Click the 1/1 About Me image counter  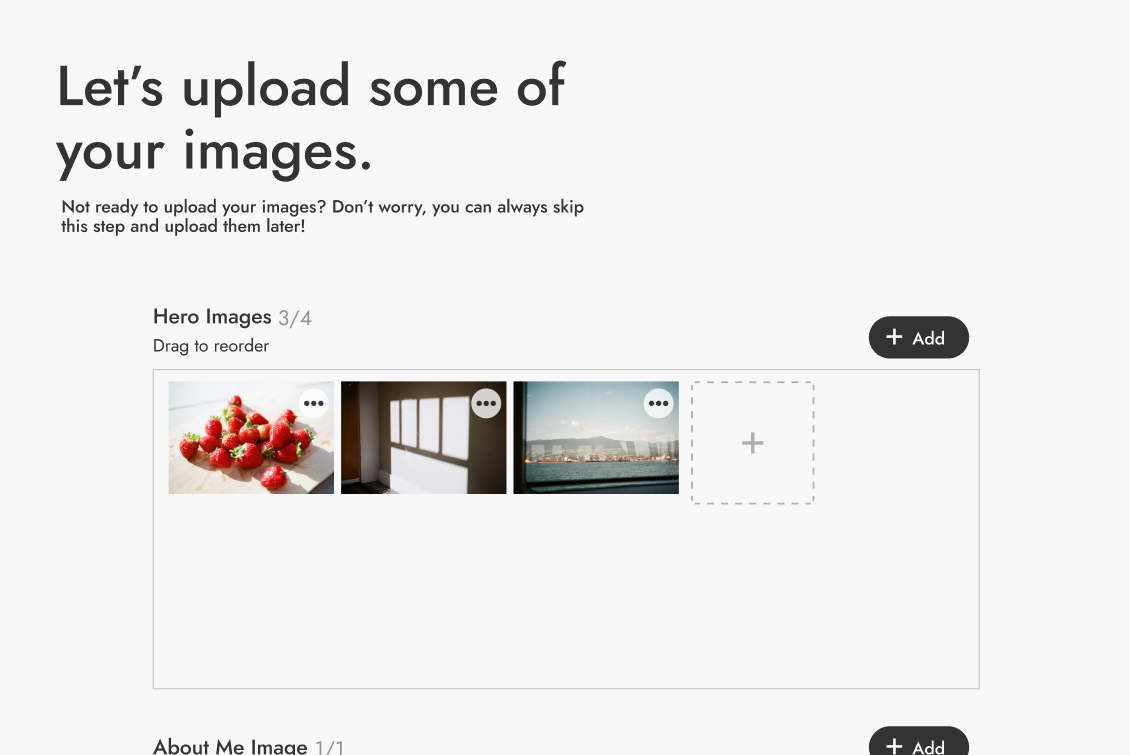[x=329, y=748]
